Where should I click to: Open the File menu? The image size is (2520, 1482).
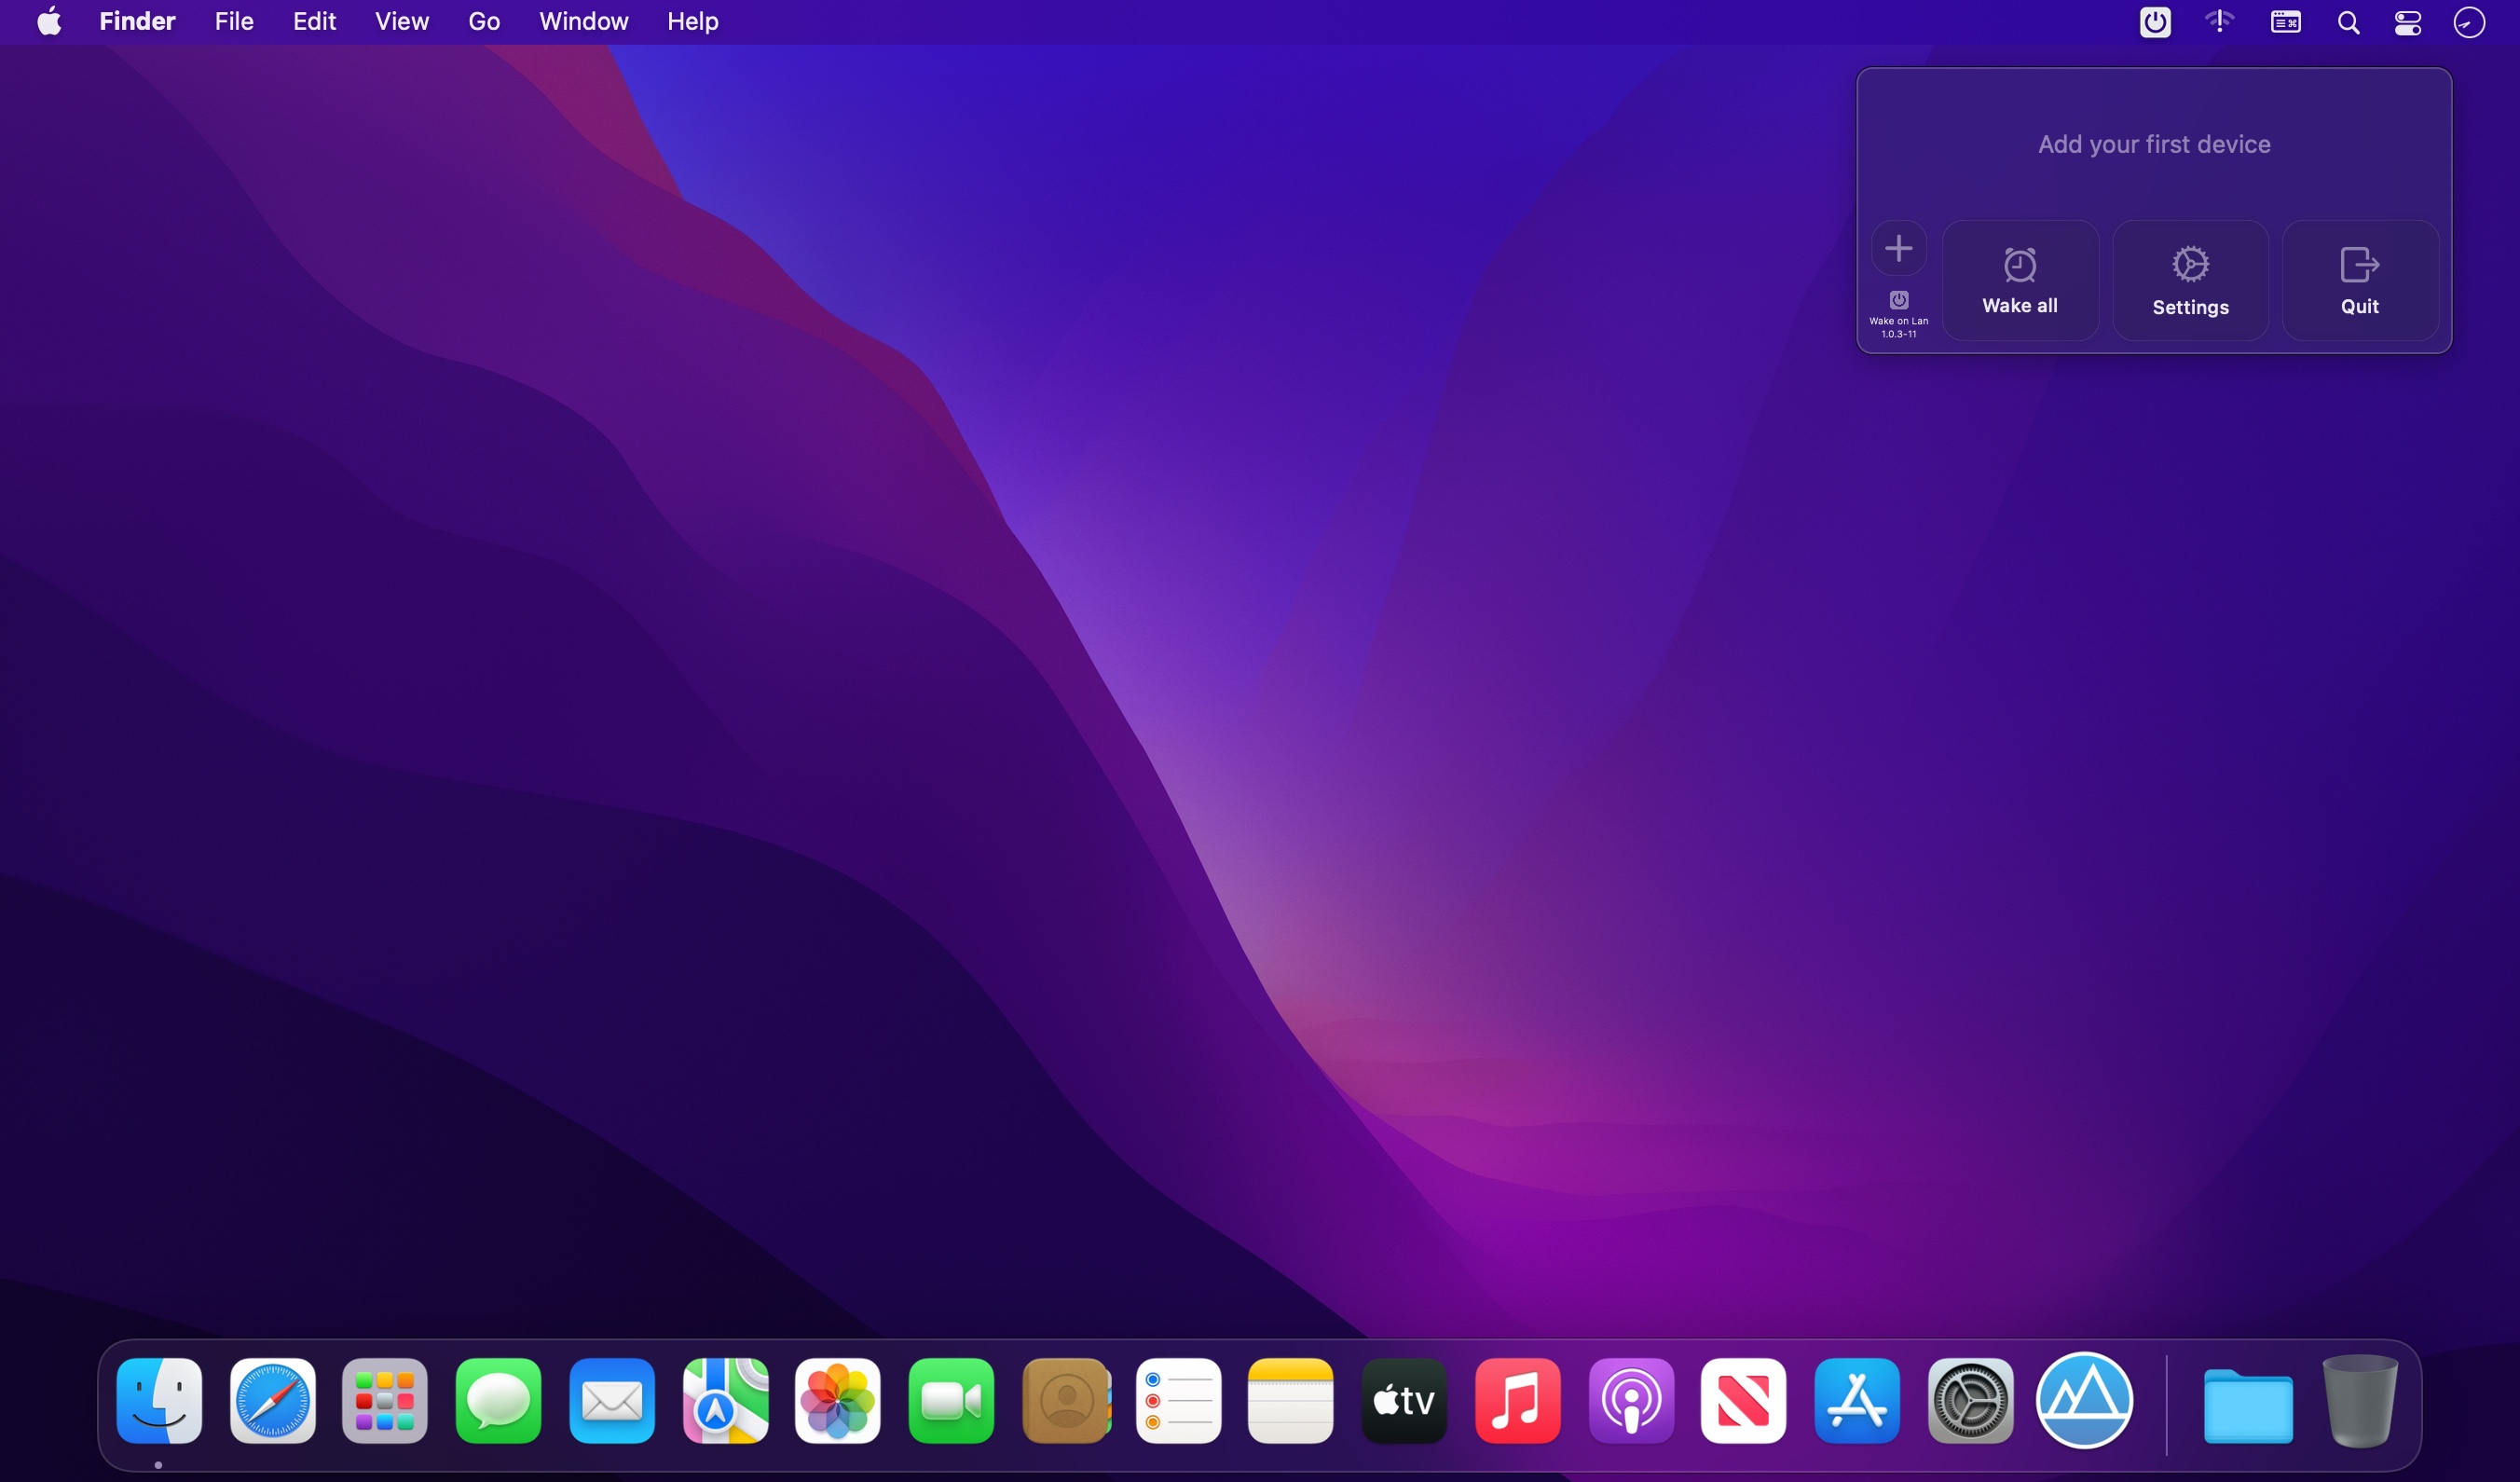tap(234, 21)
